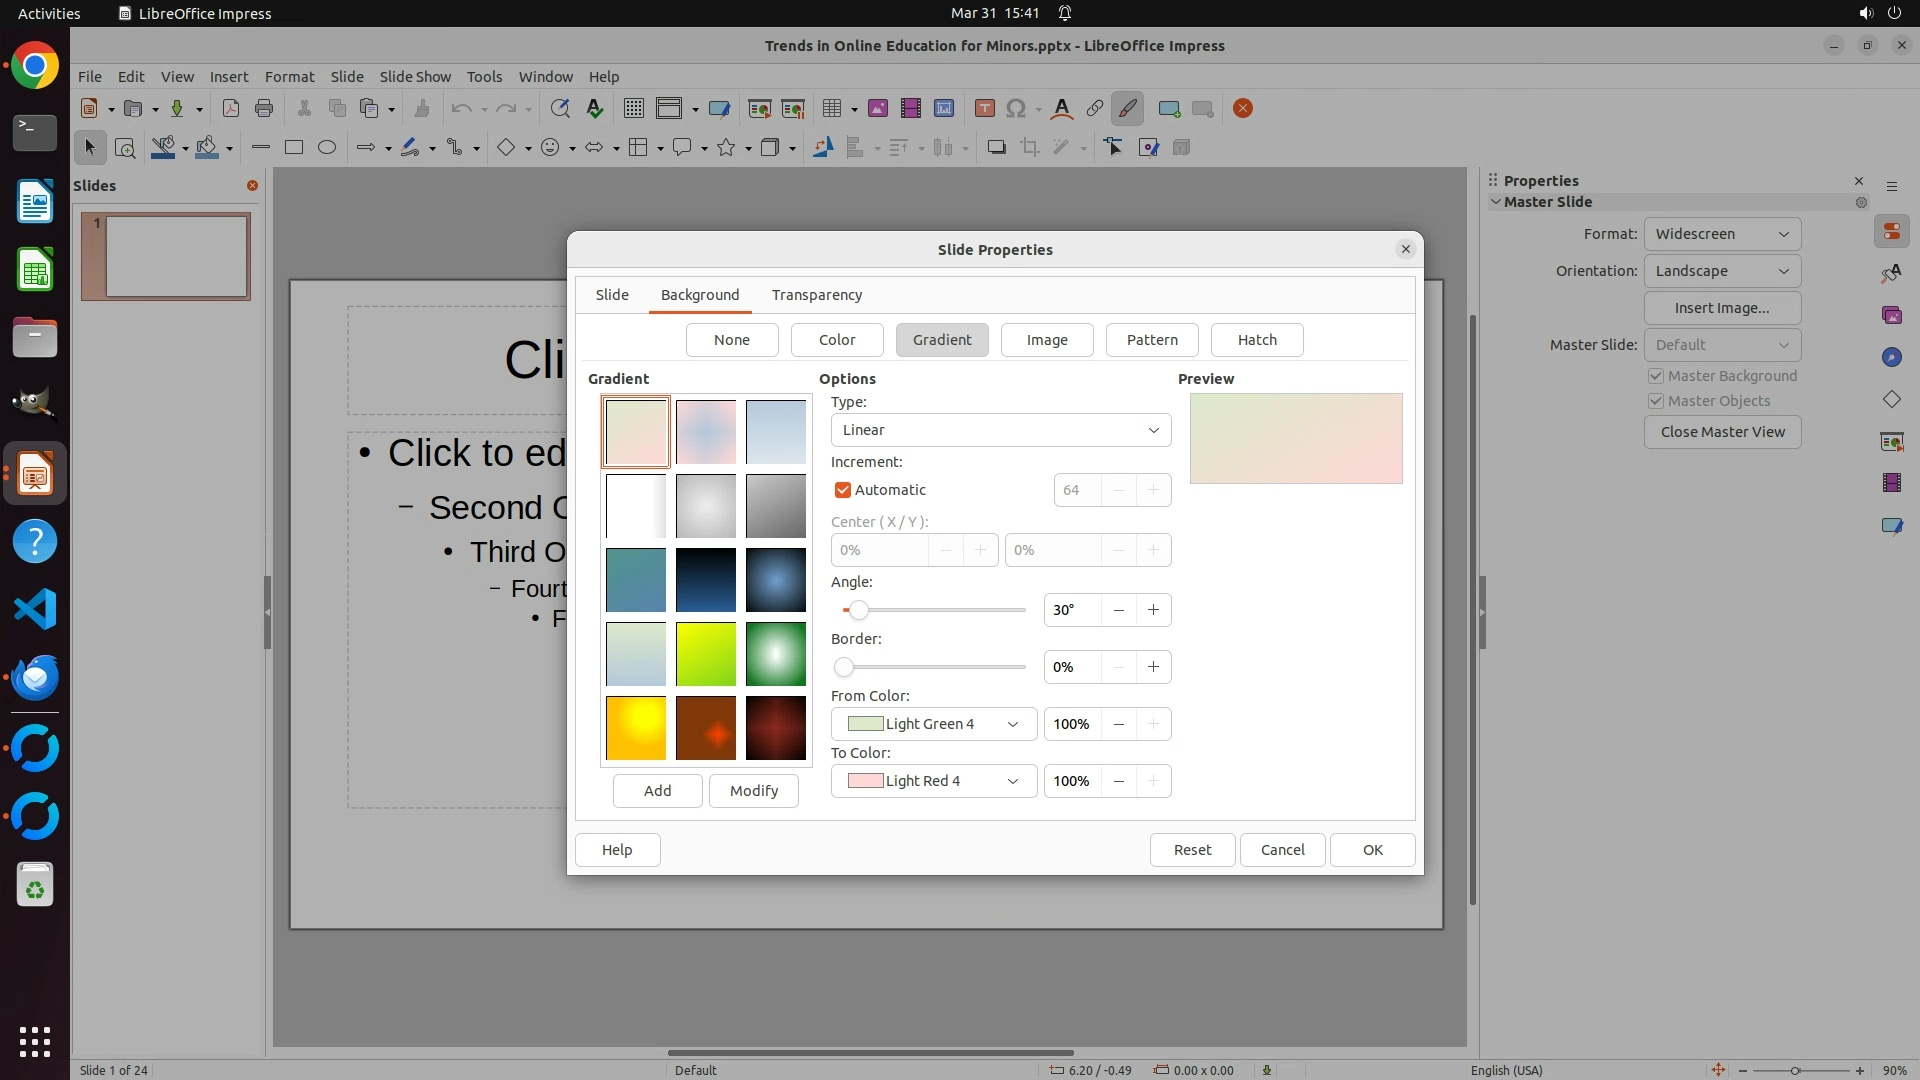
Task: Select the yellow-green gradient swatch
Action: pyautogui.click(x=705, y=654)
